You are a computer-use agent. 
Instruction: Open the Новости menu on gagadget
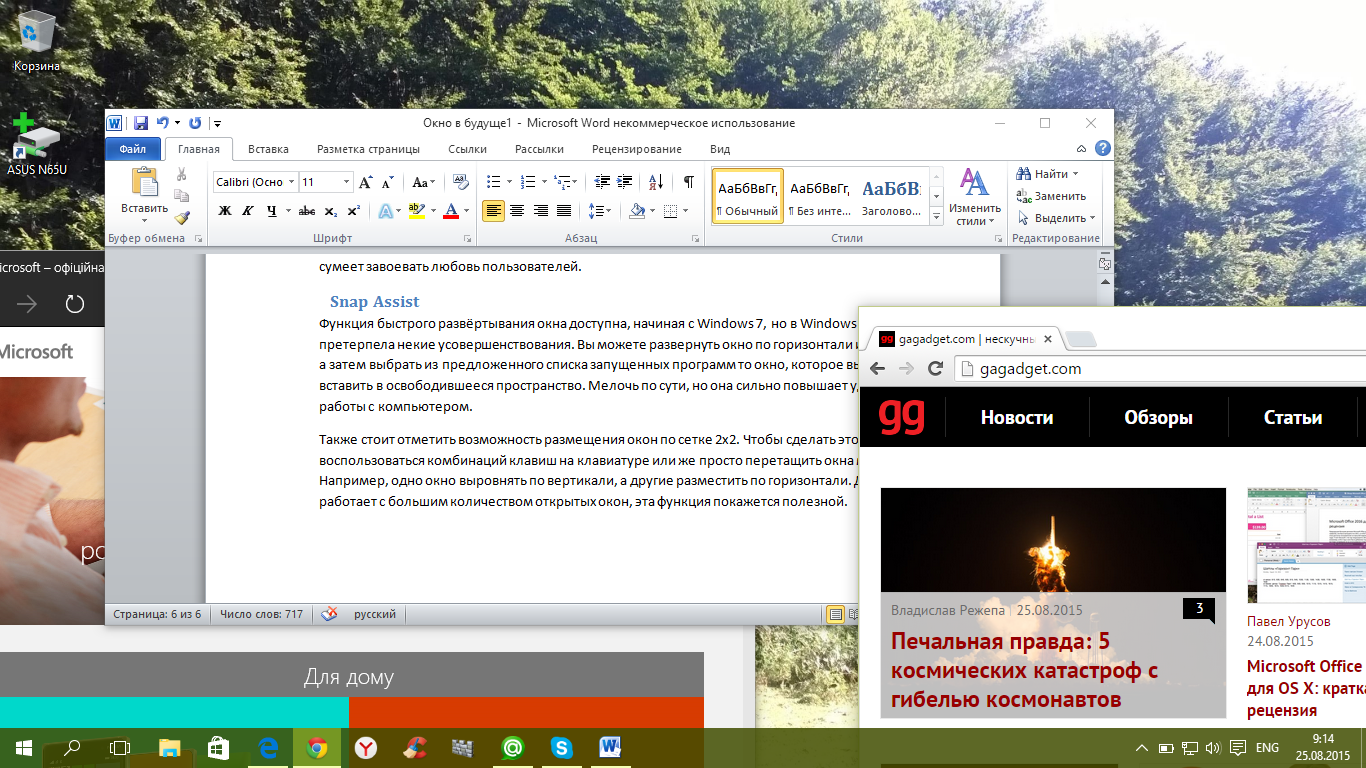1017,418
